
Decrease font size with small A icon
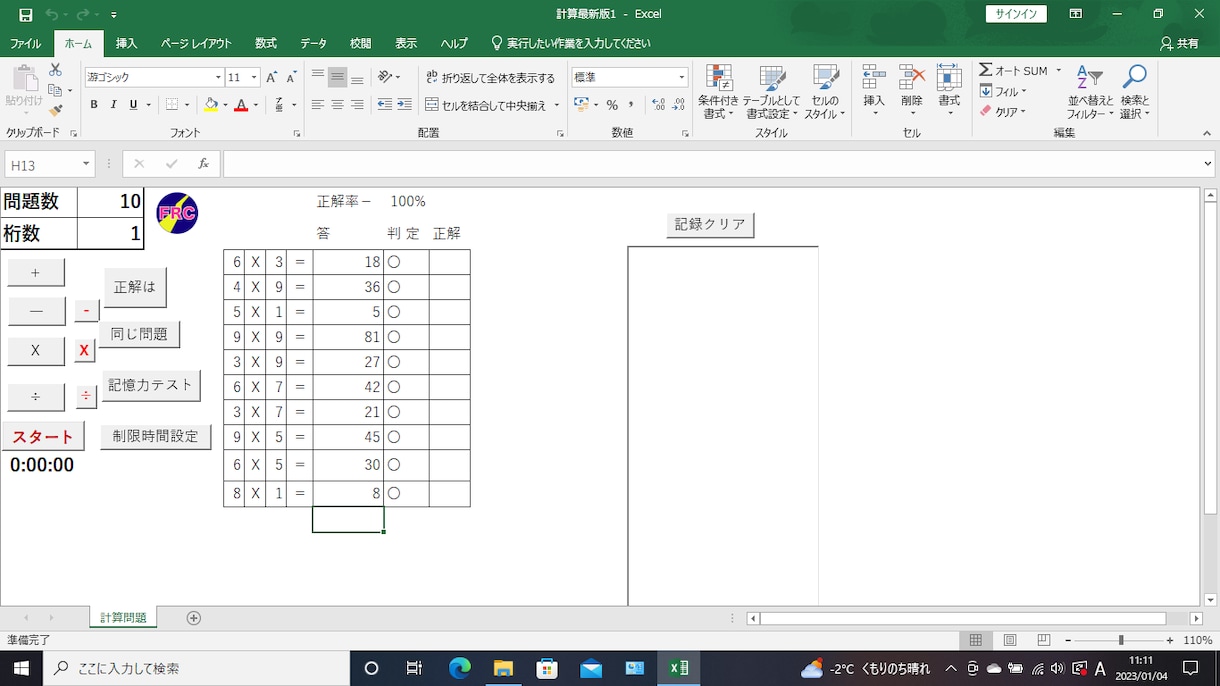pos(291,77)
